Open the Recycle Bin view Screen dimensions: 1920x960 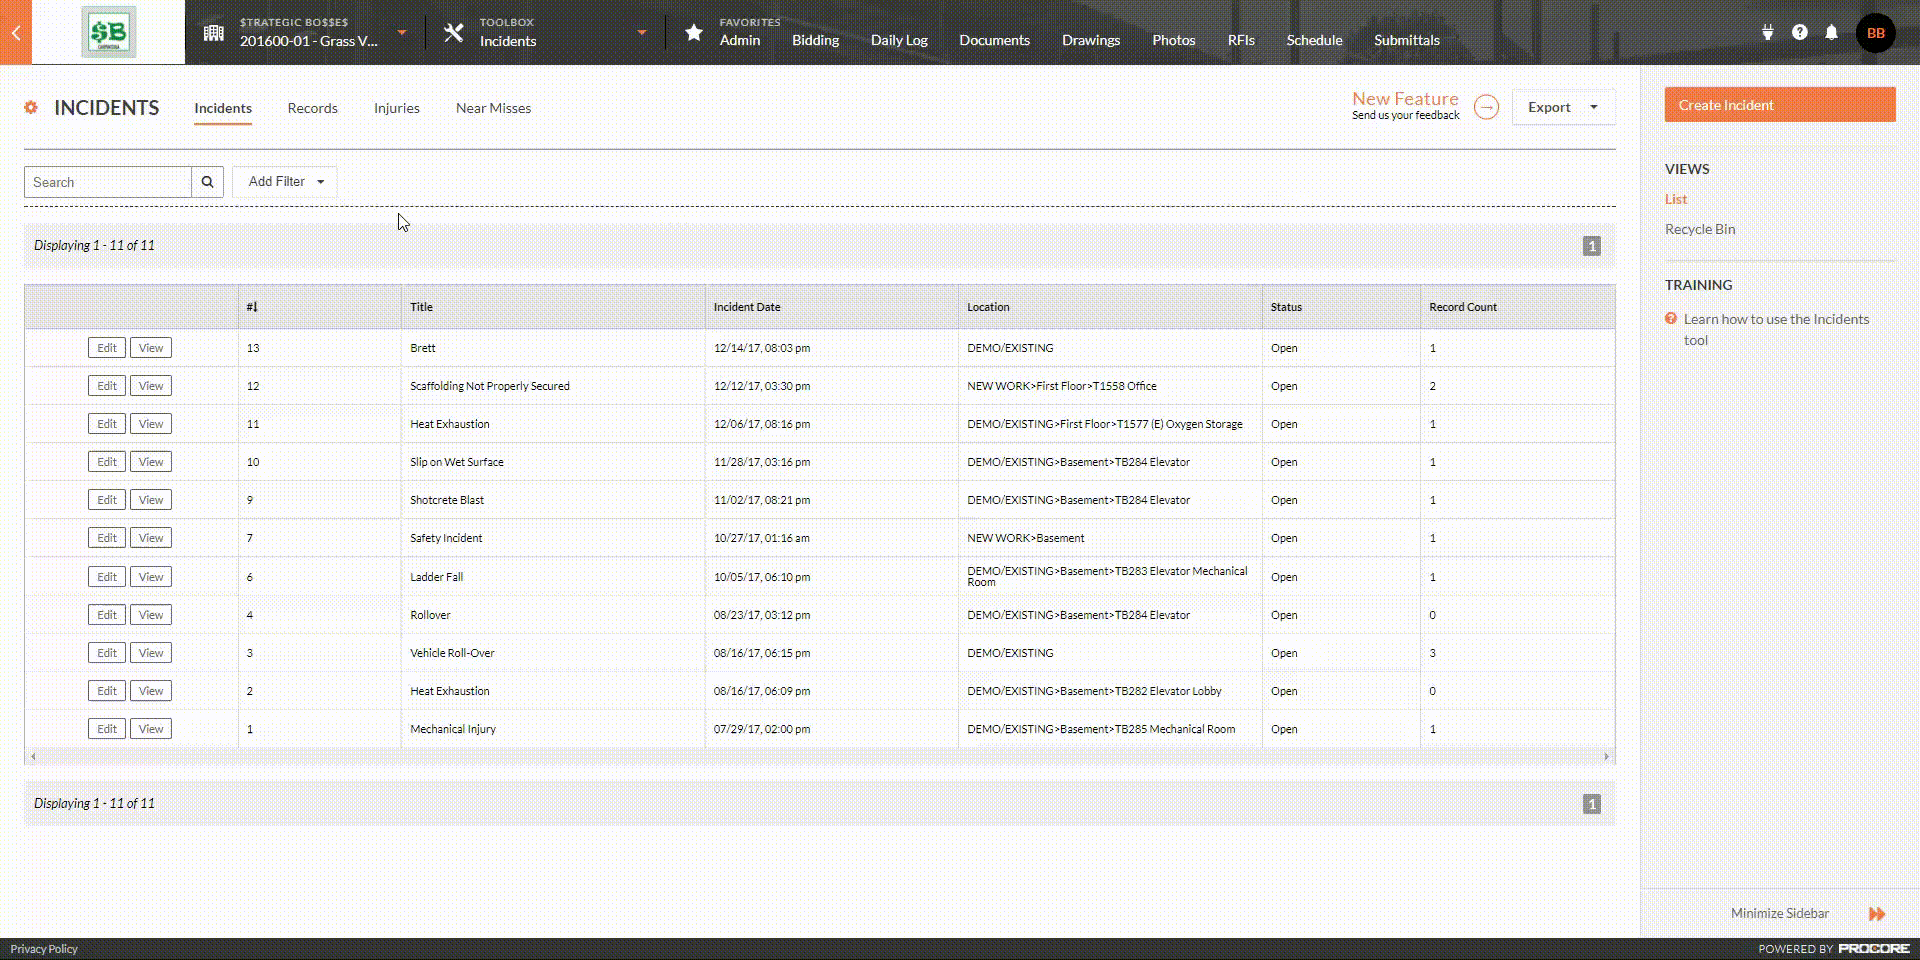[1699, 229]
